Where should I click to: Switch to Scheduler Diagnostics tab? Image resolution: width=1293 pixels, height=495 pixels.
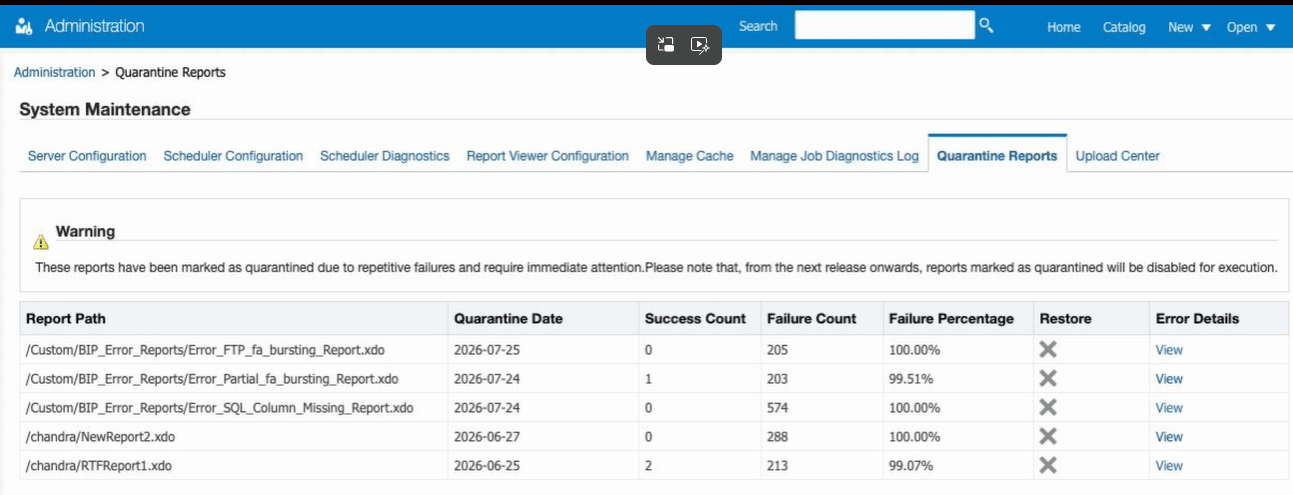(385, 156)
